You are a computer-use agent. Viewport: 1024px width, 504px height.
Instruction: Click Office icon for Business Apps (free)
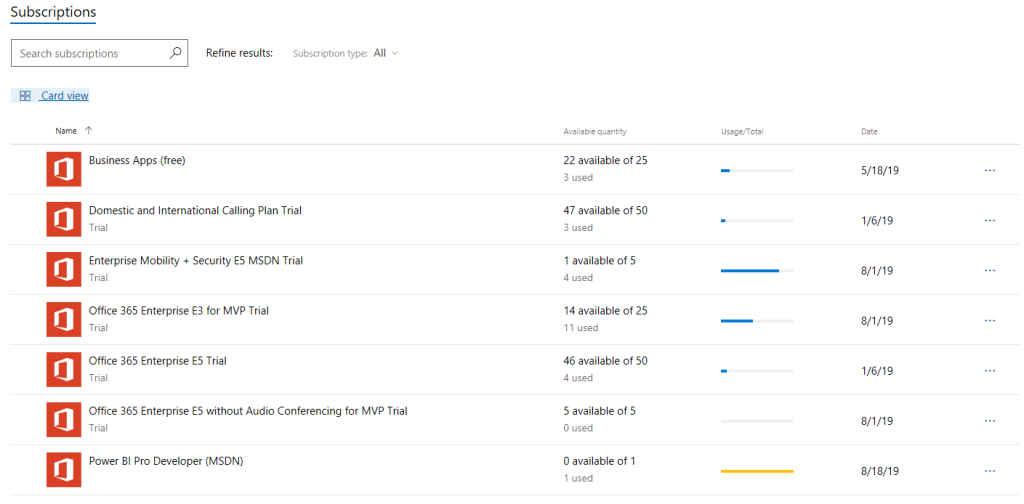pyautogui.click(x=64, y=169)
